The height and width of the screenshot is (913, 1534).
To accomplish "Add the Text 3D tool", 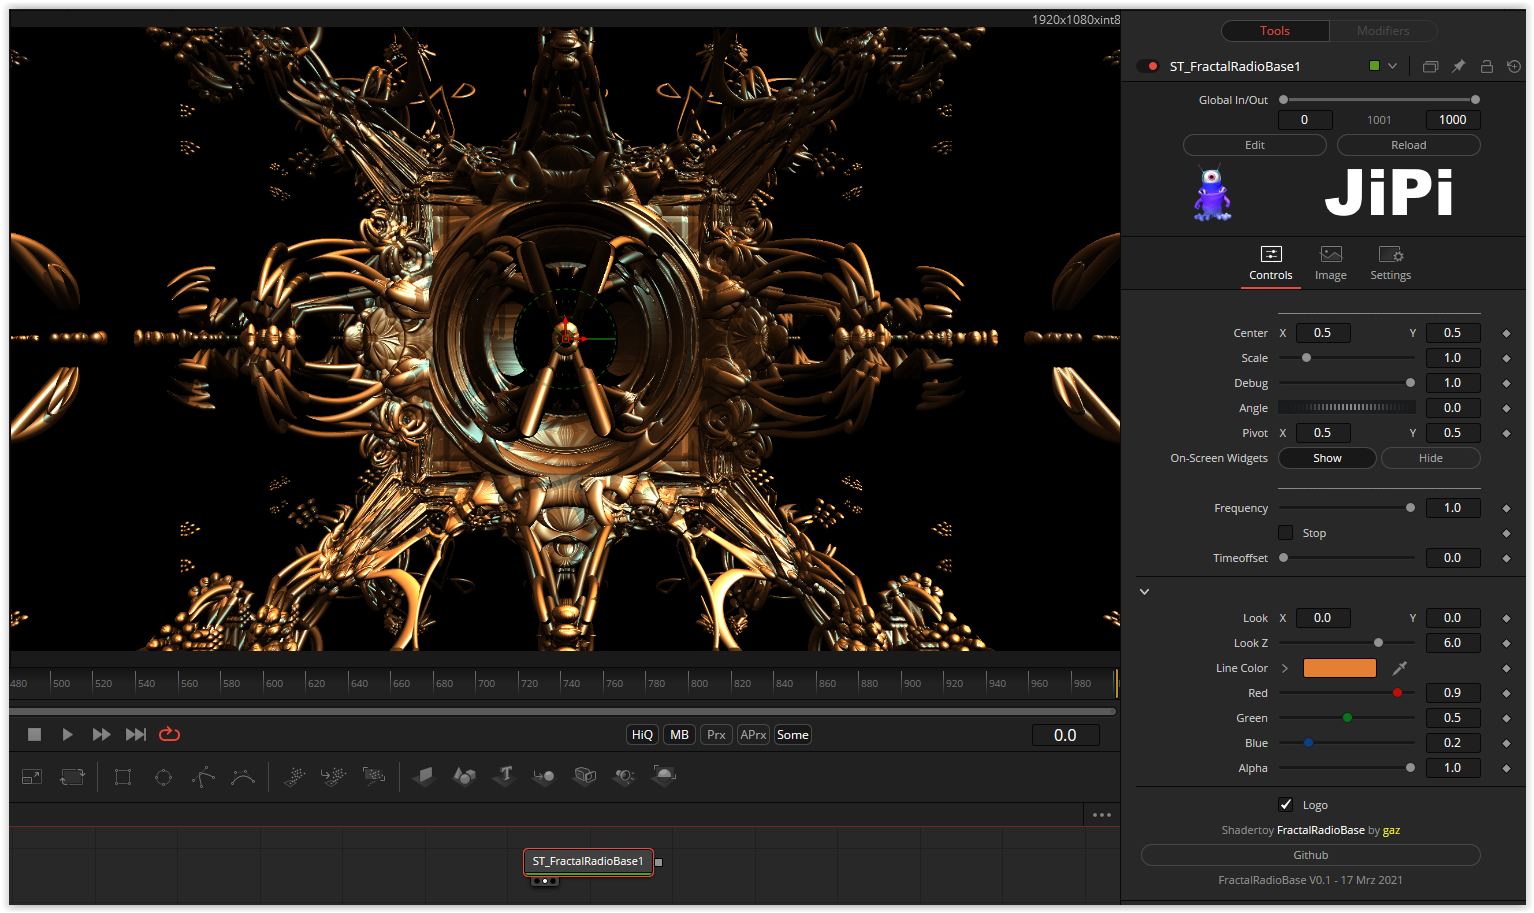I will pyautogui.click(x=504, y=776).
